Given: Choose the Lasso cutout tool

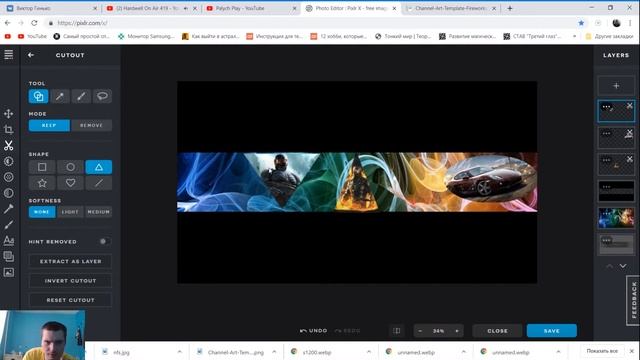Looking at the screenshot, I should [102, 96].
